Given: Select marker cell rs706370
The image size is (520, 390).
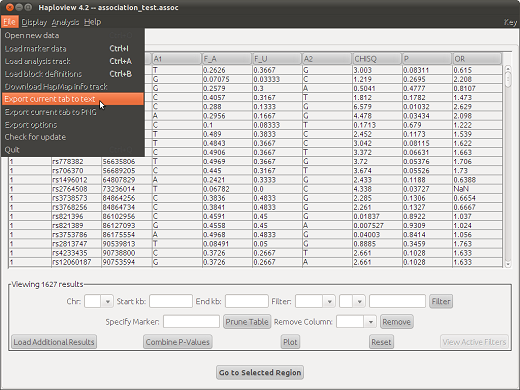Looking at the screenshot, I should (76, 171).
